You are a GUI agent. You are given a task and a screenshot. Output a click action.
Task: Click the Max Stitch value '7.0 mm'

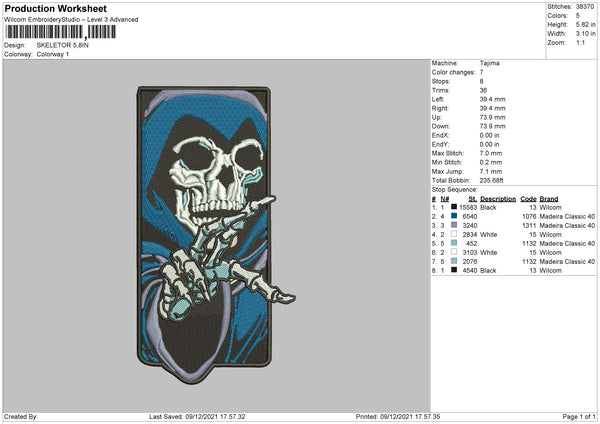pyautogui.click(x=491, y=153)
